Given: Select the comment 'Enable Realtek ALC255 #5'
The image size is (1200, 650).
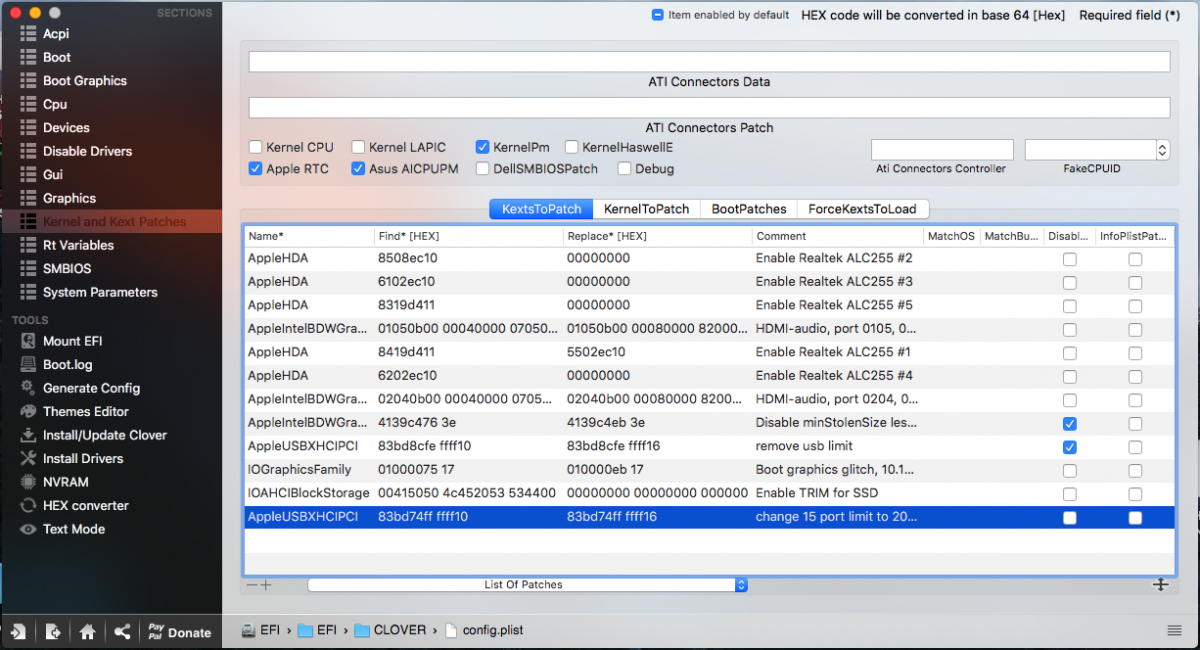Looking at the screenshot, I should (834, 305).
